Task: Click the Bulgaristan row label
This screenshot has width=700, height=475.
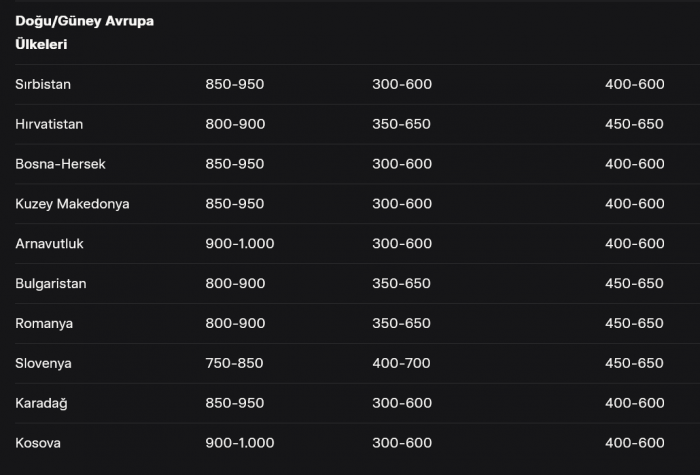Action: point(51,284)
